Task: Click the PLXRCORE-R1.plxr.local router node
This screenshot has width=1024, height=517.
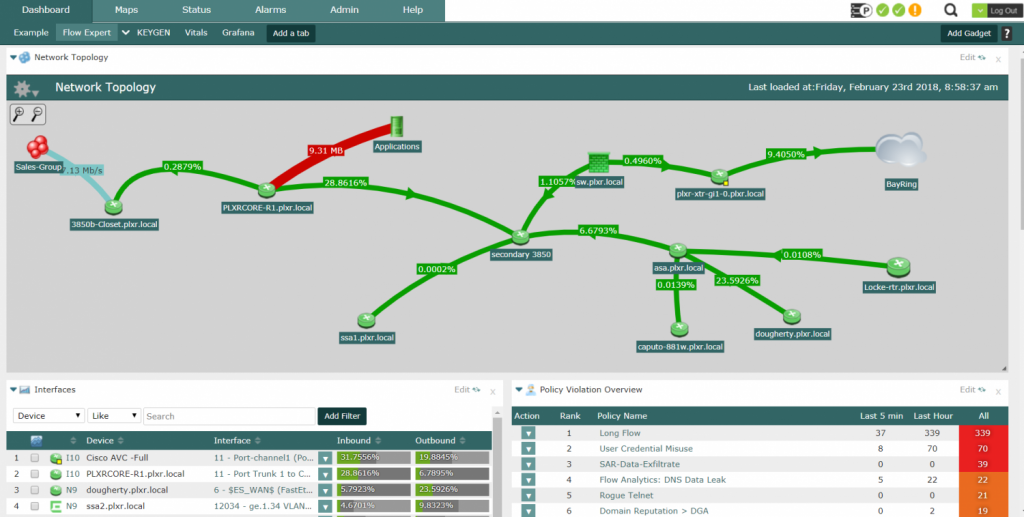Action: (x=266, y=190)
